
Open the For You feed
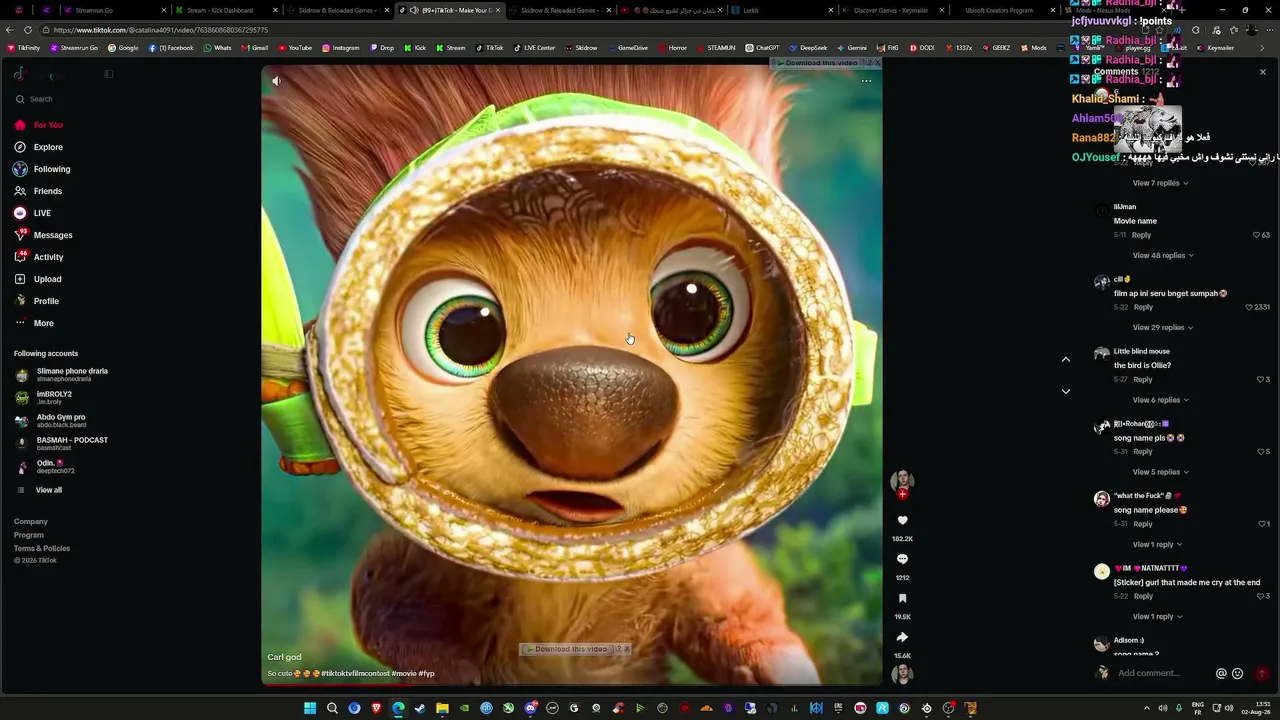coord(38,125)
